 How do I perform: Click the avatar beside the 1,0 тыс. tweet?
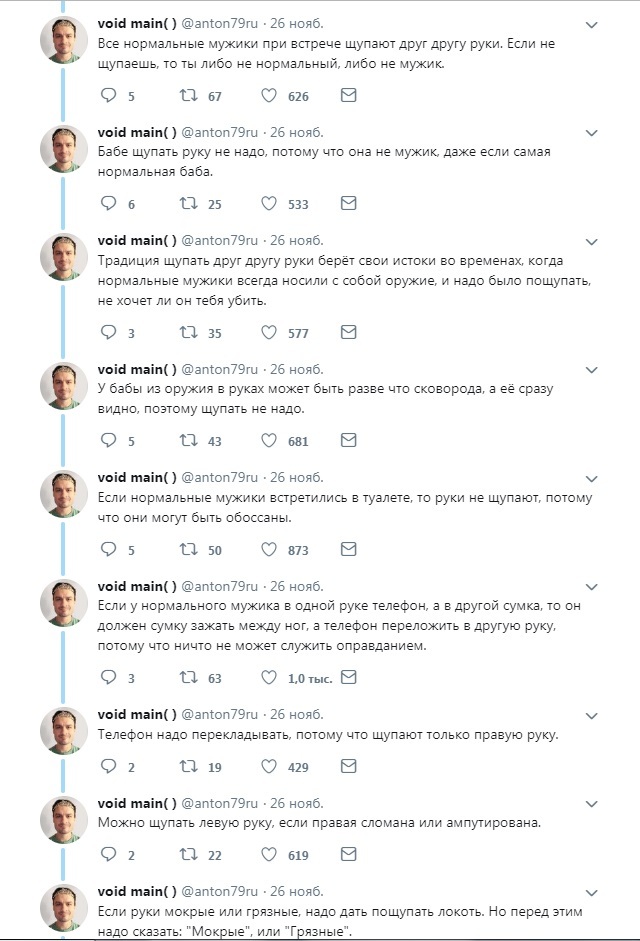[x=64, y=603]
